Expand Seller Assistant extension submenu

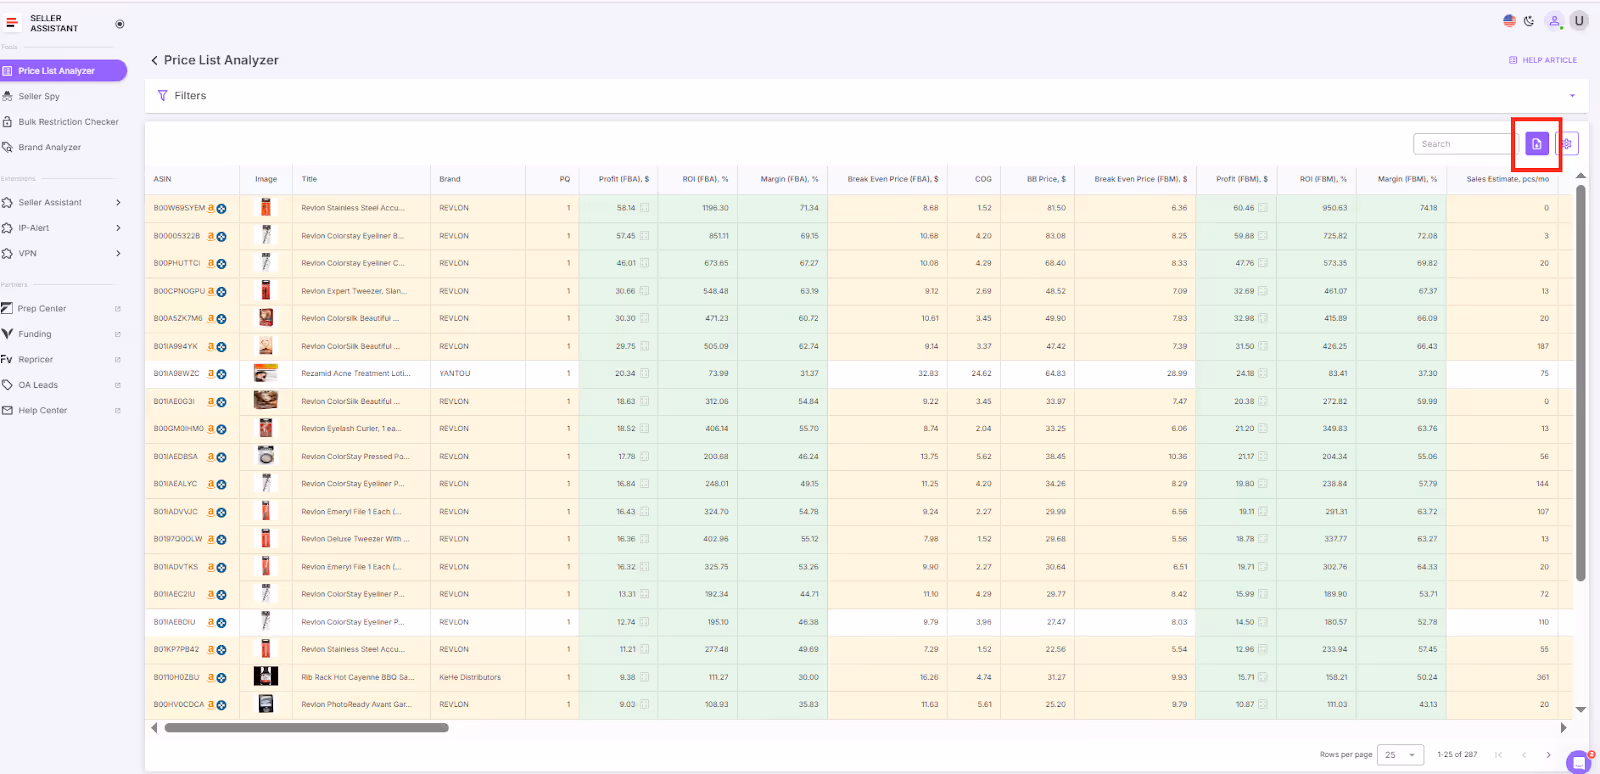point(118,202)
